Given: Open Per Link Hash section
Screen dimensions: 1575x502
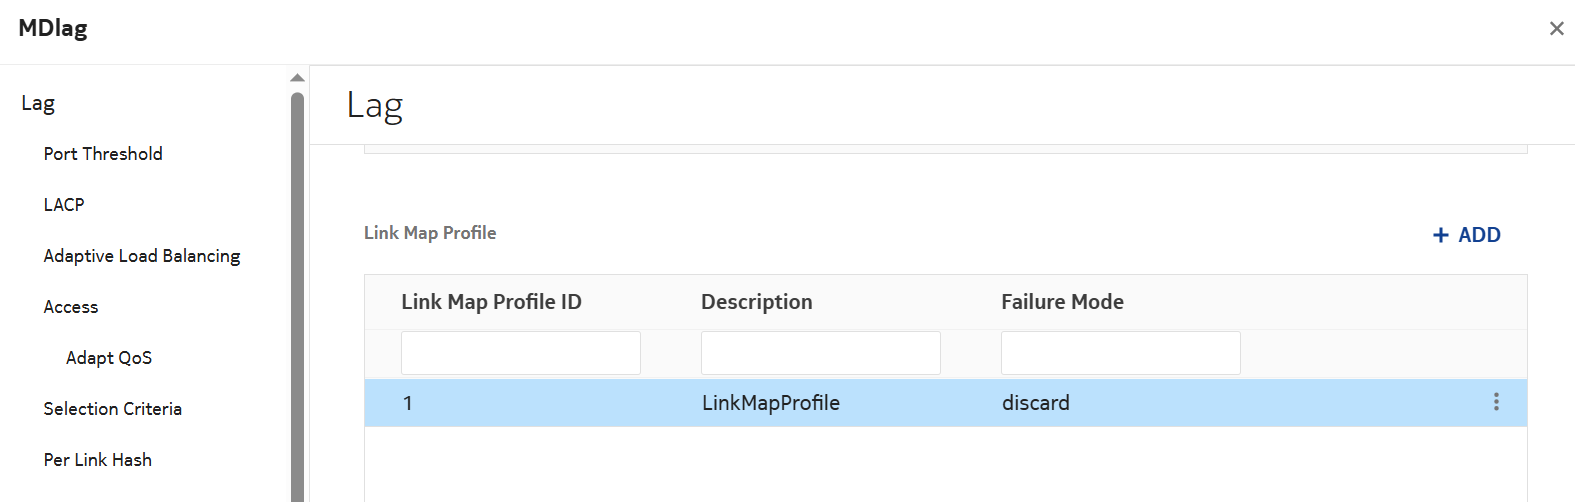Looking at the screenshot, I should tap(98, 460).
